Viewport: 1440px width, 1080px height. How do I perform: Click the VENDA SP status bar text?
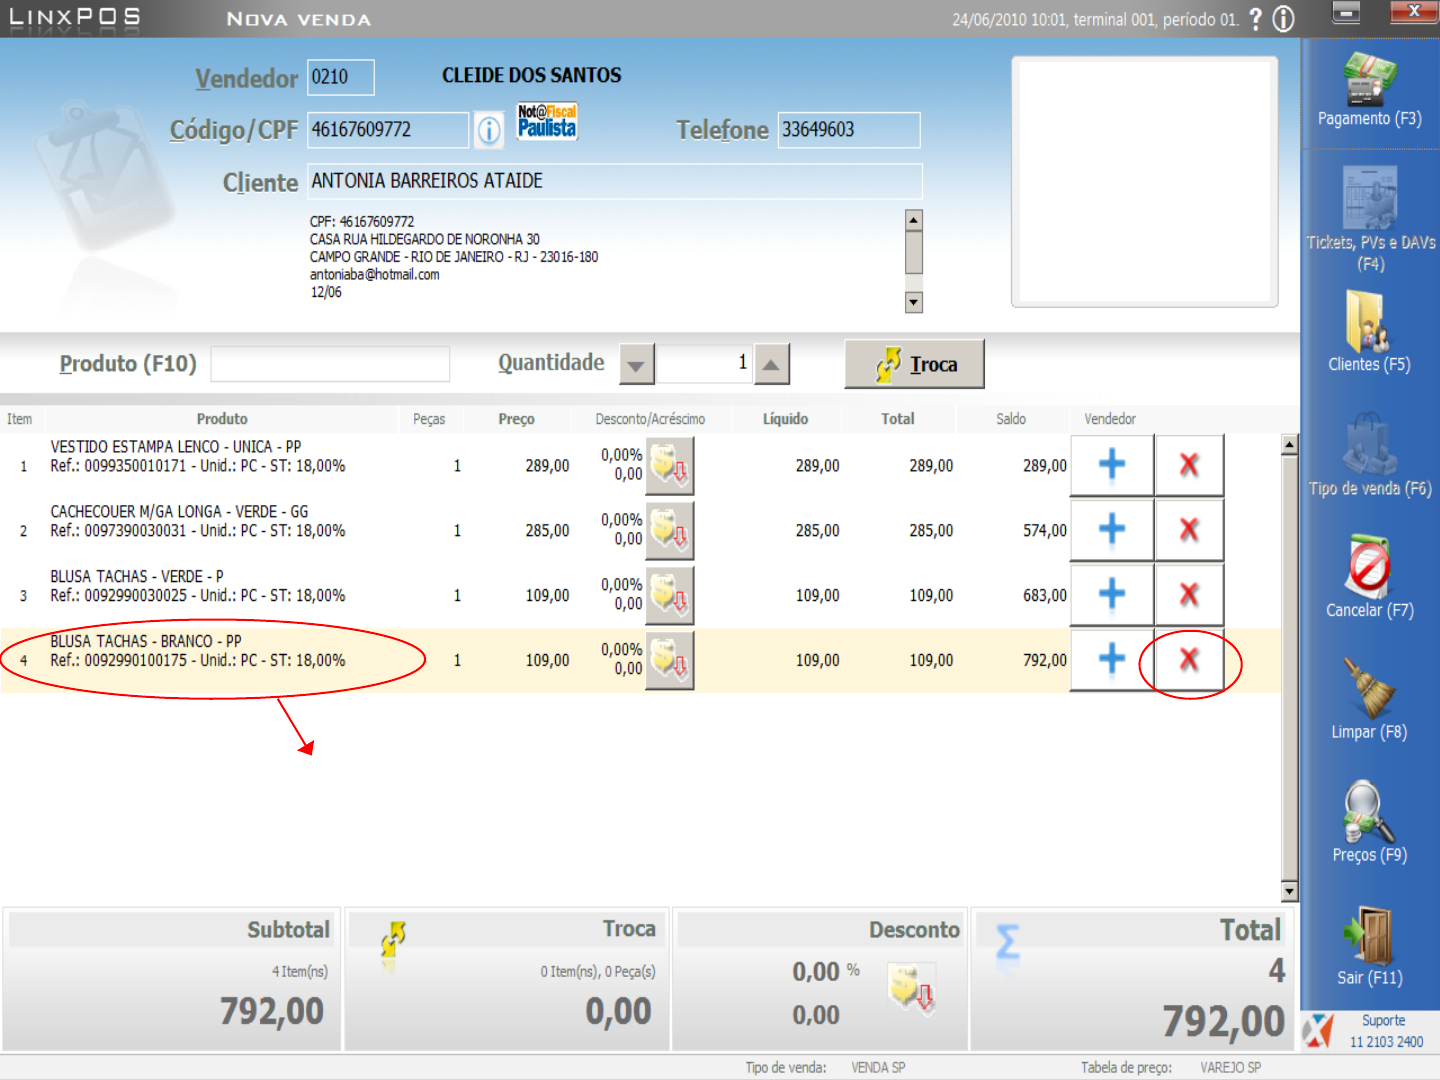(878, 1067)
